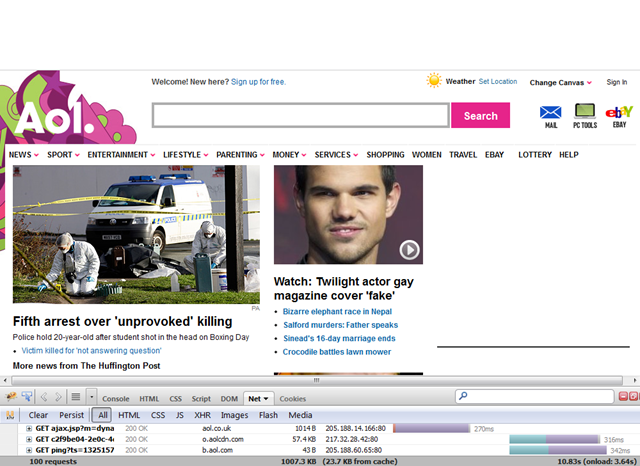The height and width of the screenshot is (466, 640).
Task: Enable the Images request filter
Action: [x=234, y=415]
